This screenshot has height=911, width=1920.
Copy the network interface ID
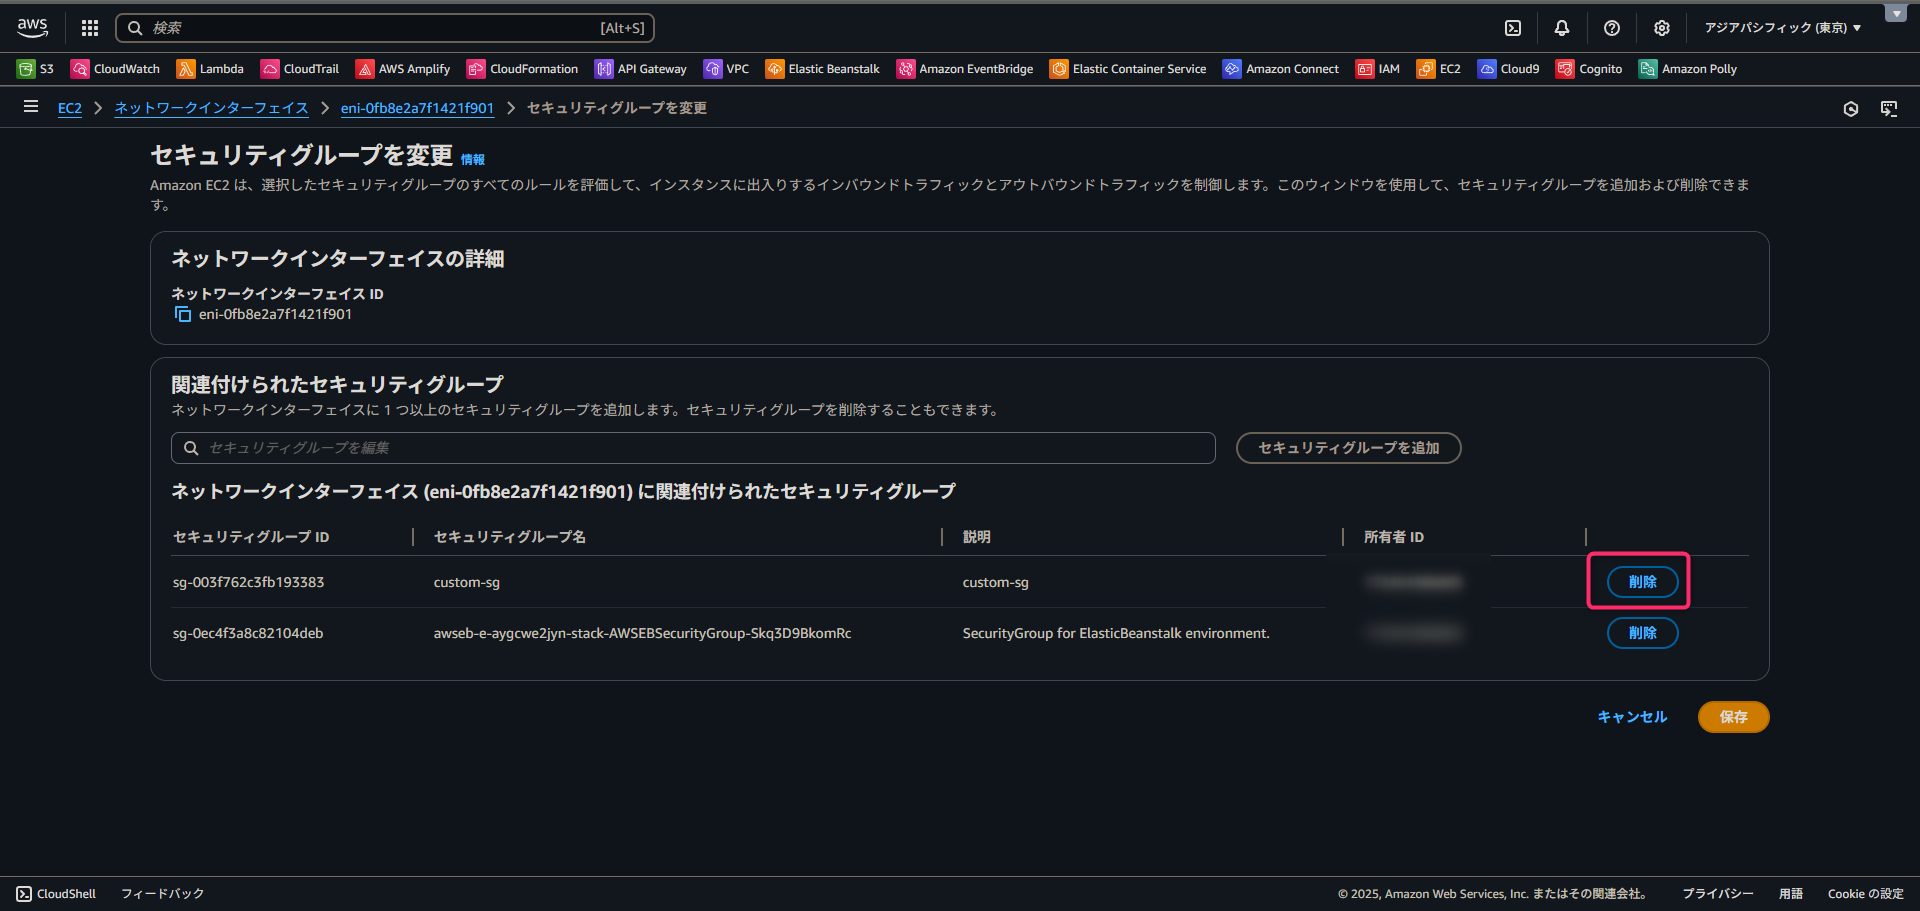tap(183, 314)
